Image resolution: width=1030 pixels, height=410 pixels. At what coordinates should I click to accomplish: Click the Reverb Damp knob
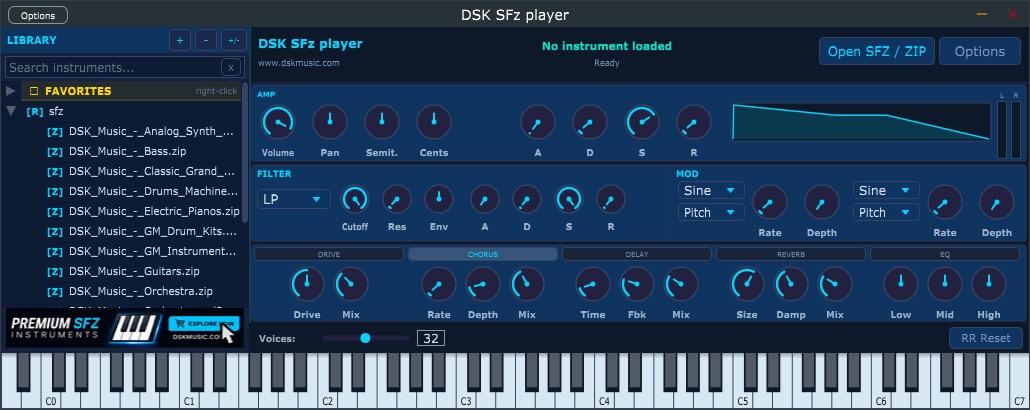coord(791,285)
